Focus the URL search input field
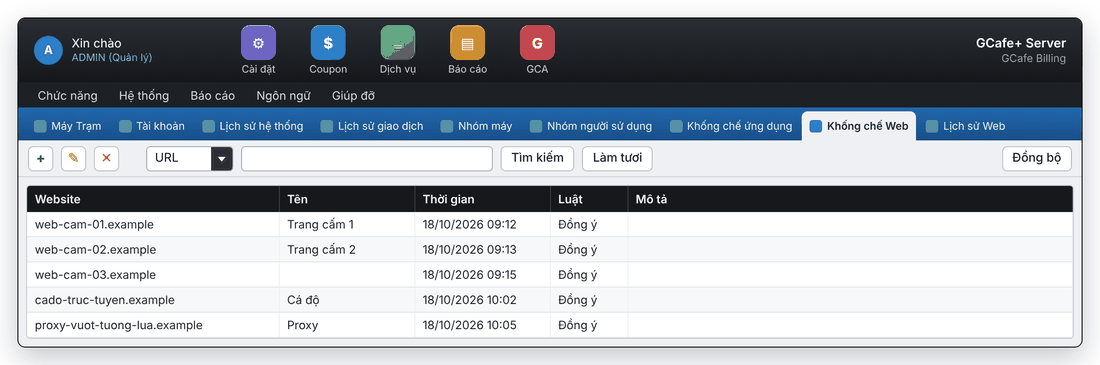Image resolution: width=1100 pixels, height=365 pixels. (367, 159)
